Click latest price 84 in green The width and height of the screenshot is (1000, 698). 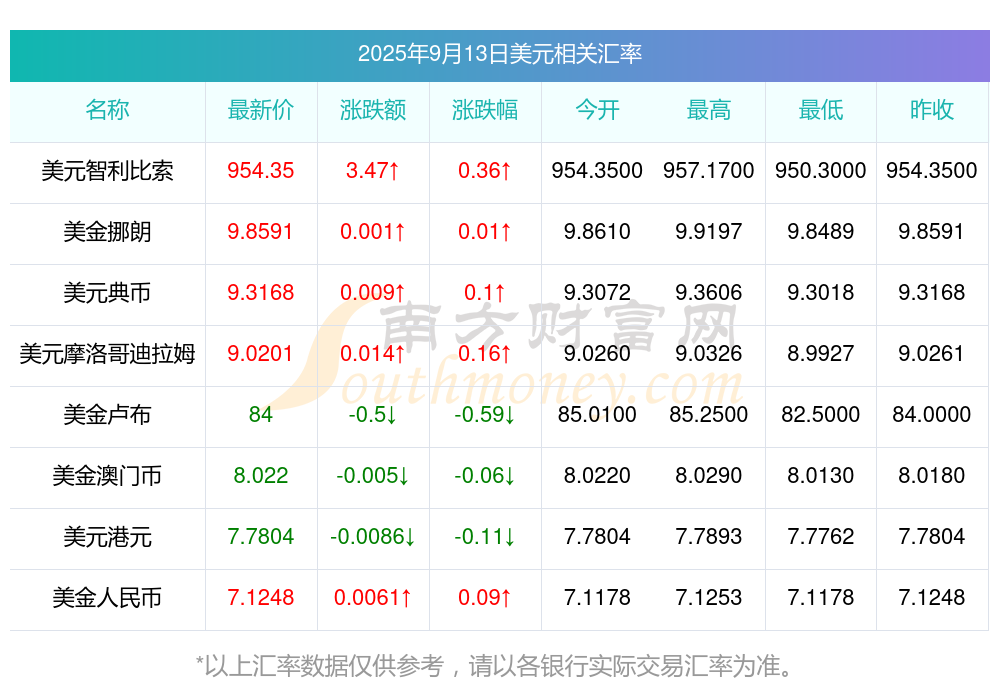(x=261, y=415)
